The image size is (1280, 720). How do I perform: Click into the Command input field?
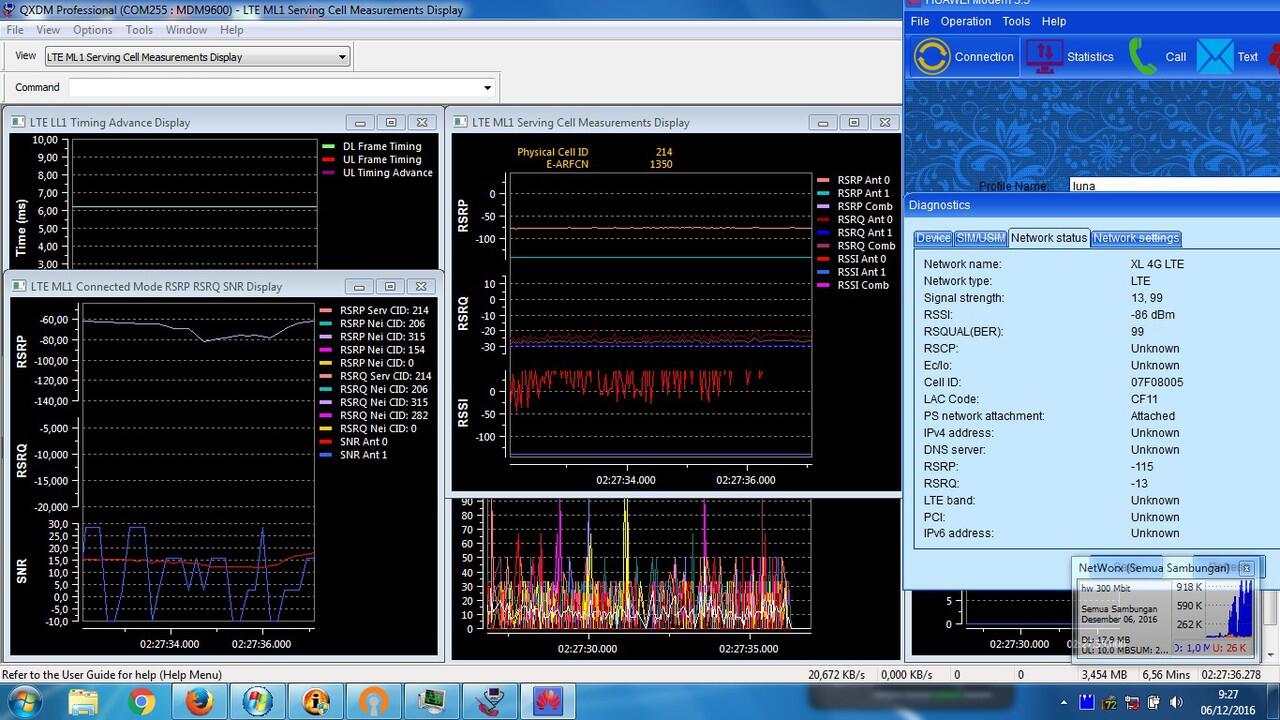coord(273,87)
